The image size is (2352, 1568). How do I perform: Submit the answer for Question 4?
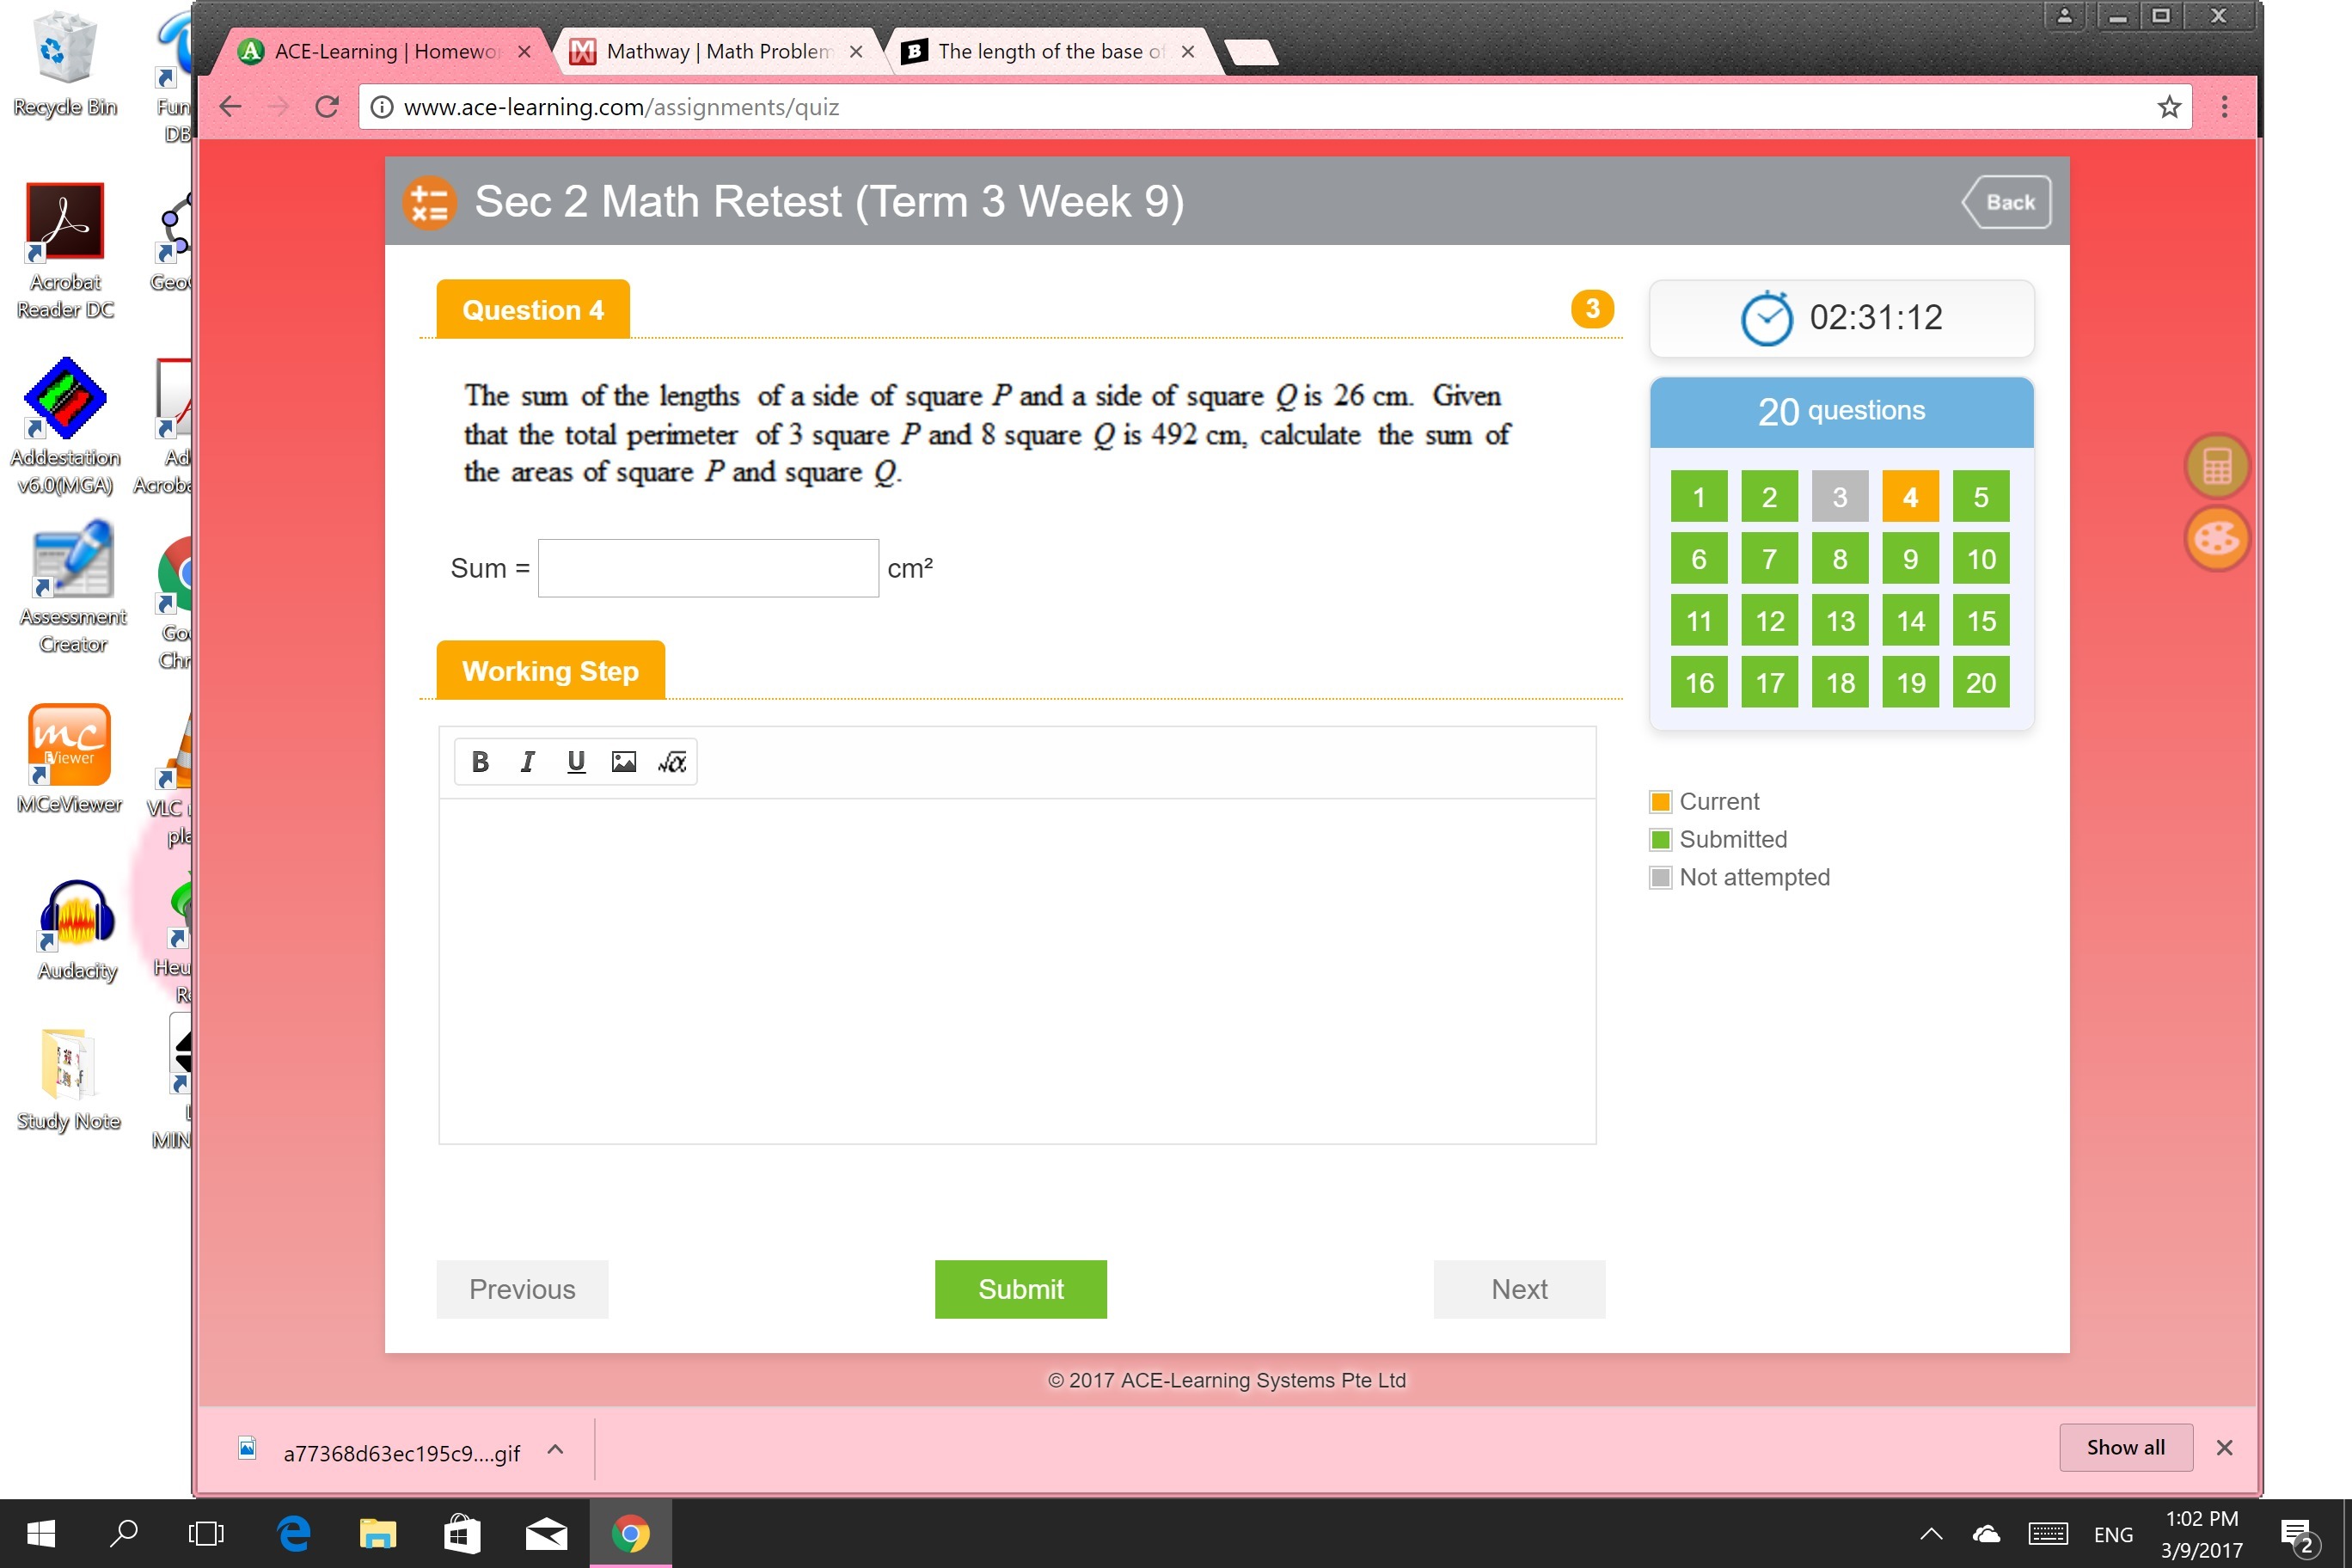point(1020,1289)
